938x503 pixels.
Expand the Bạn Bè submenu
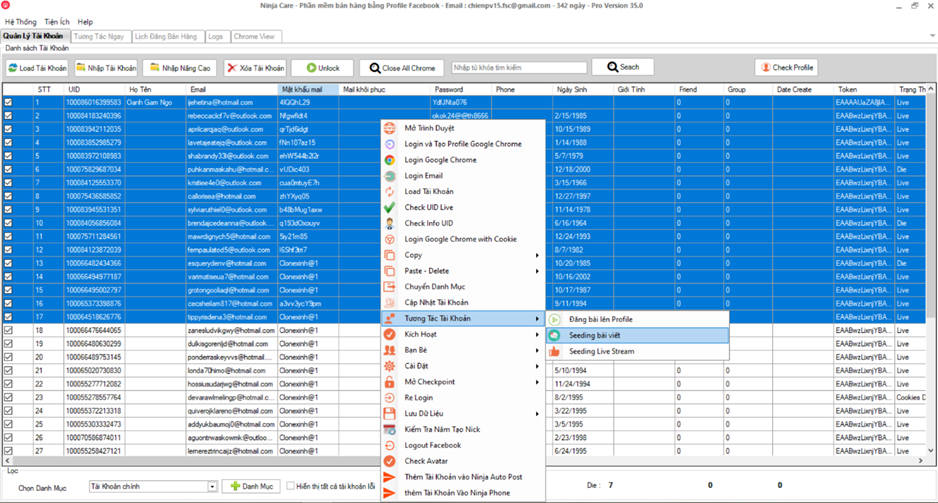coord(537,350)
